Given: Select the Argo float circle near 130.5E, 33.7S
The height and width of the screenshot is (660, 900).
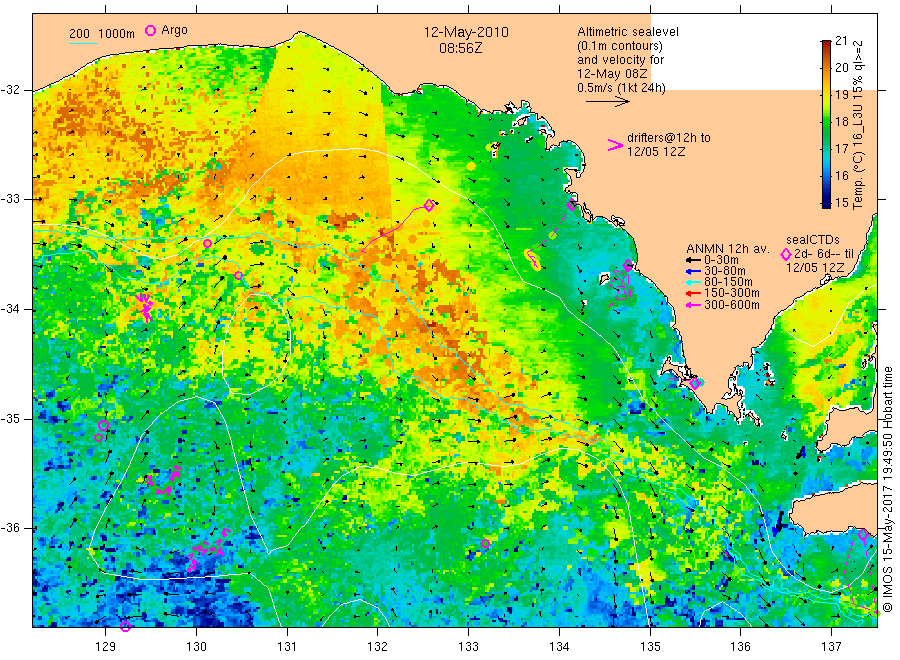Looking at the screenshot, I should click(x=238, y=276).
